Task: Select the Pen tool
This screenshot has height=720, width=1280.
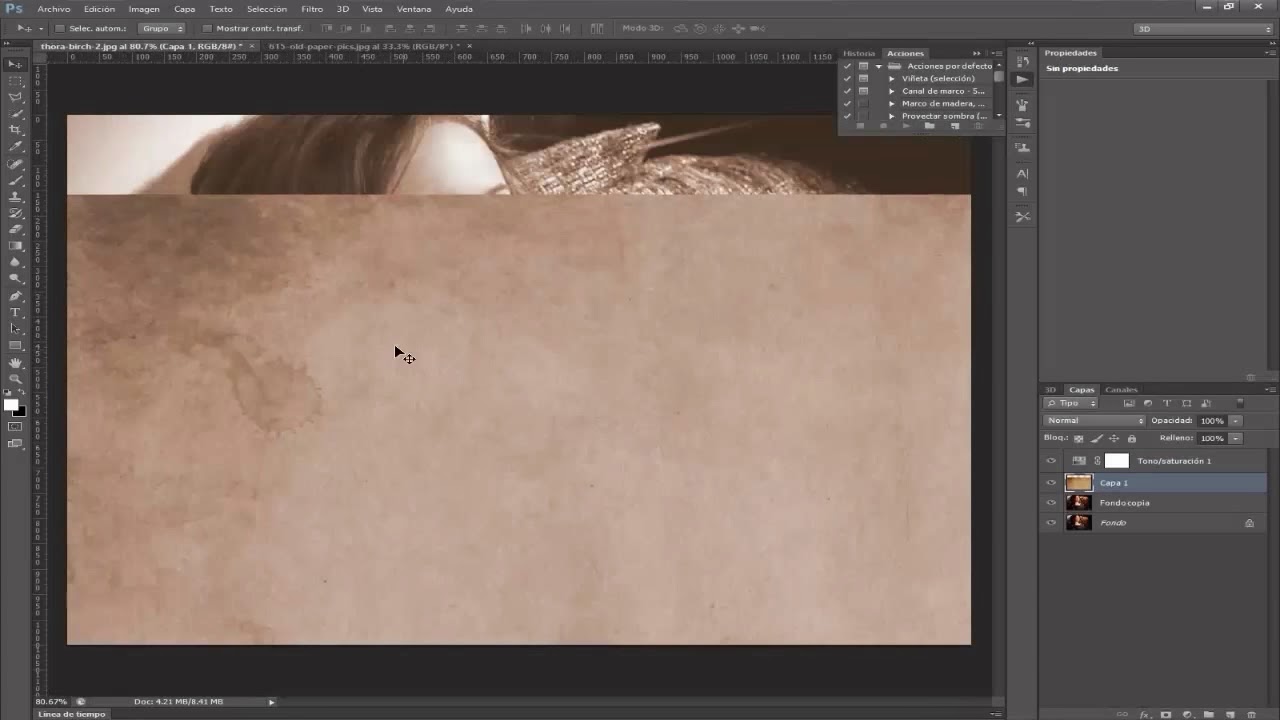Action: point(15,296)
